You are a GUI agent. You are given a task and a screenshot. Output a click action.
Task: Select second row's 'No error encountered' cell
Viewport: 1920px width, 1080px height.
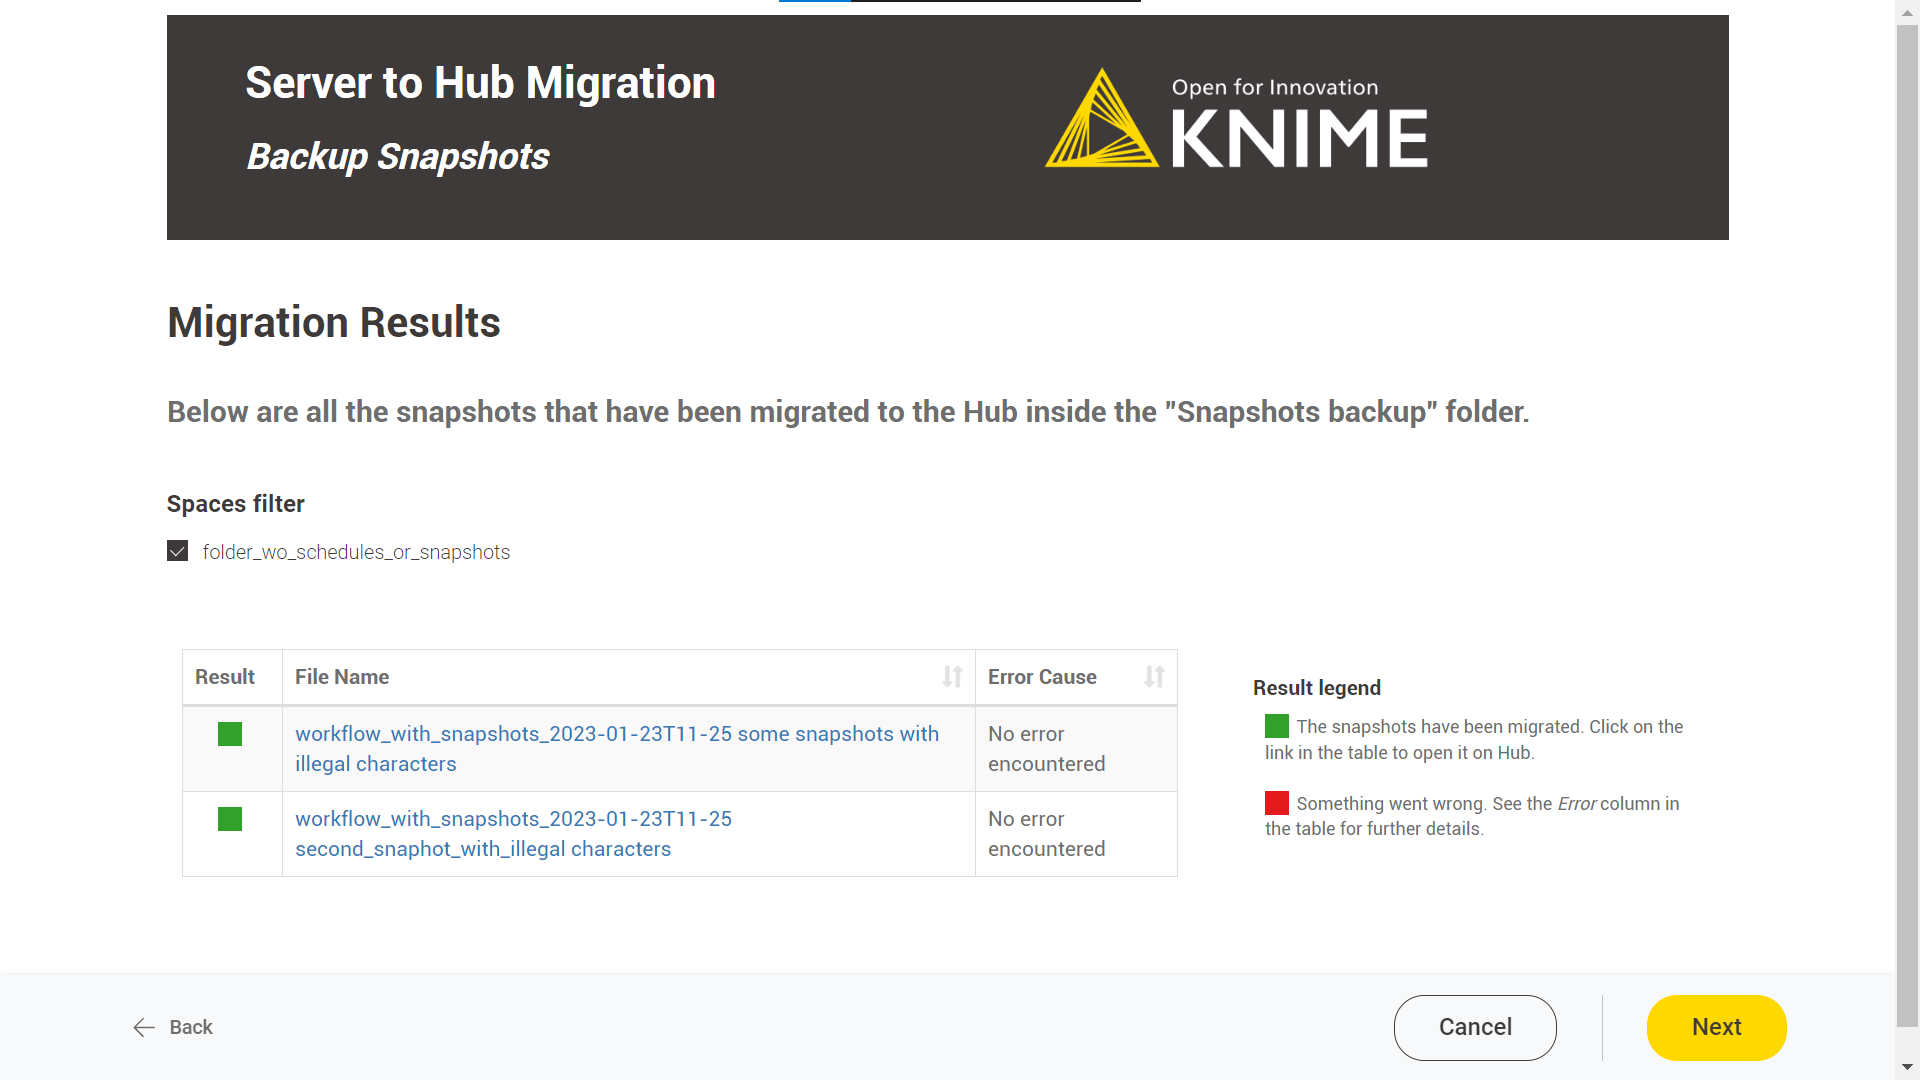[x=1076, y=834]
